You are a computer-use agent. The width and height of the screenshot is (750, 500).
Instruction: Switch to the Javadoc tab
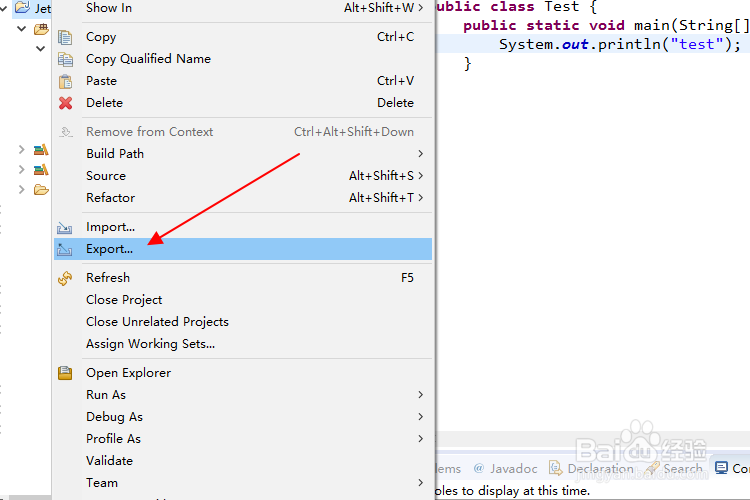coord(505,468)
